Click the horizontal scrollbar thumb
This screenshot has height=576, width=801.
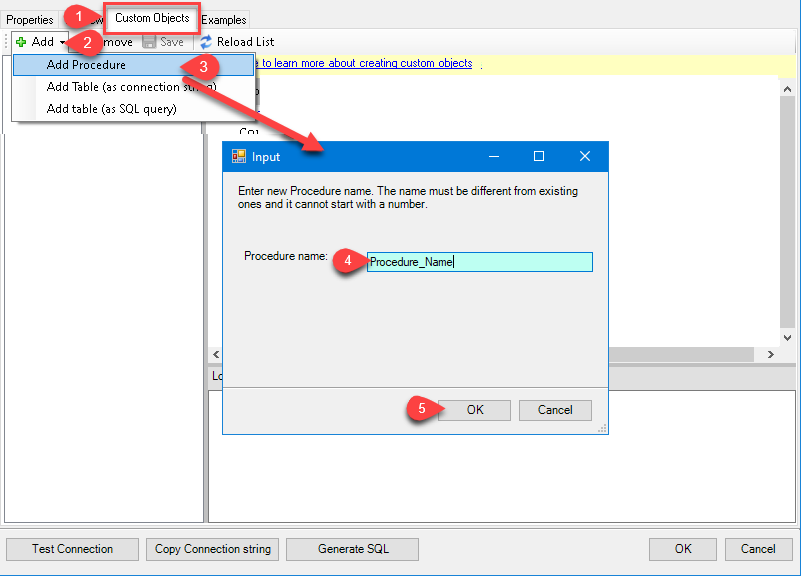681,354
